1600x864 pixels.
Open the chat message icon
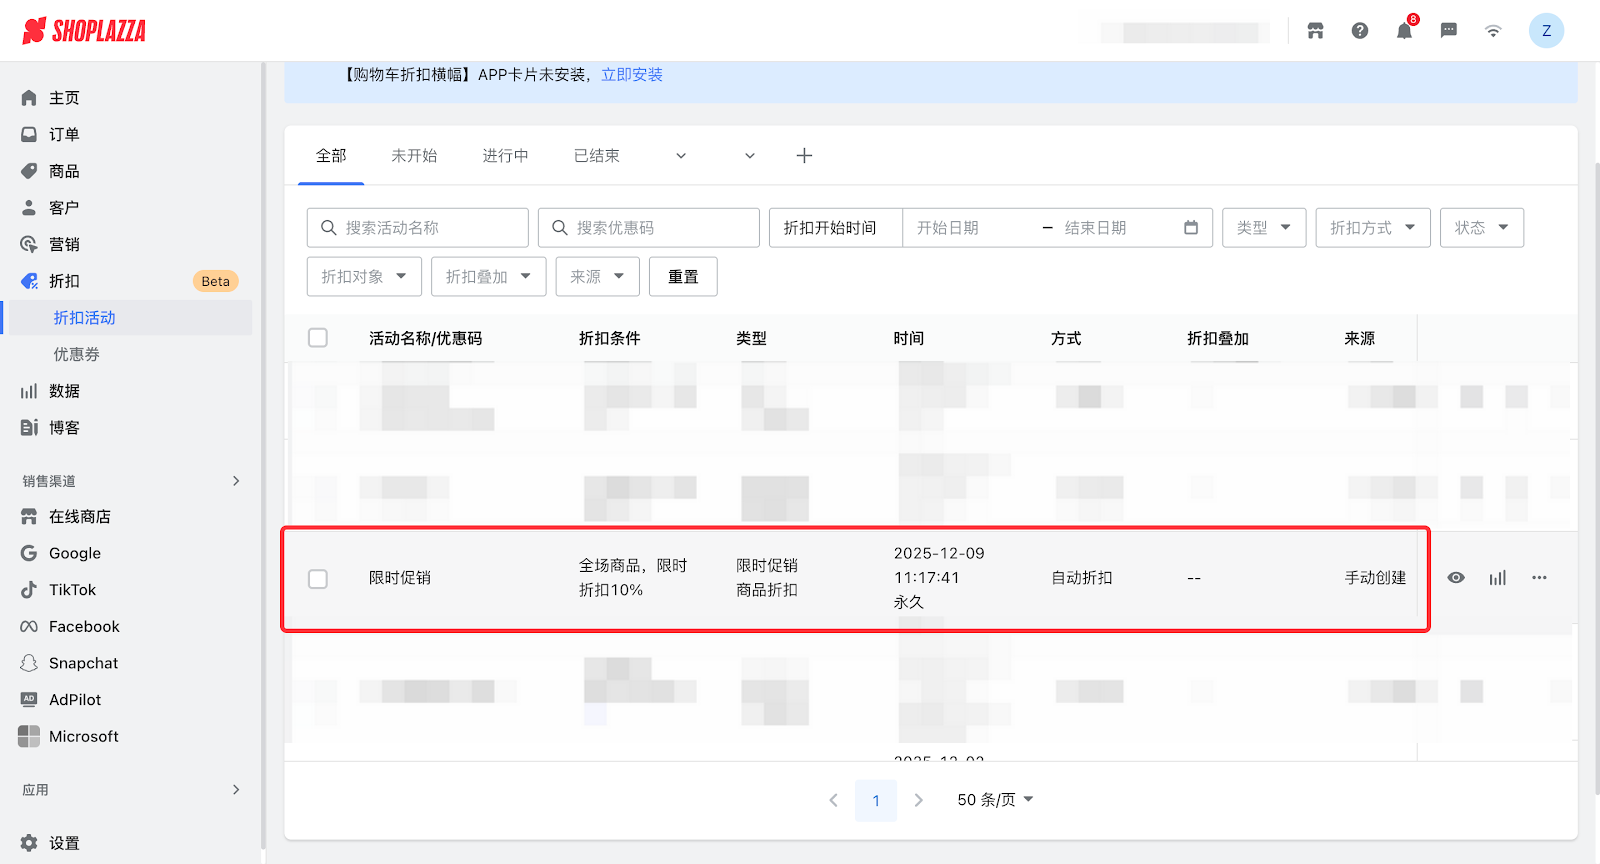(1448, 31)
